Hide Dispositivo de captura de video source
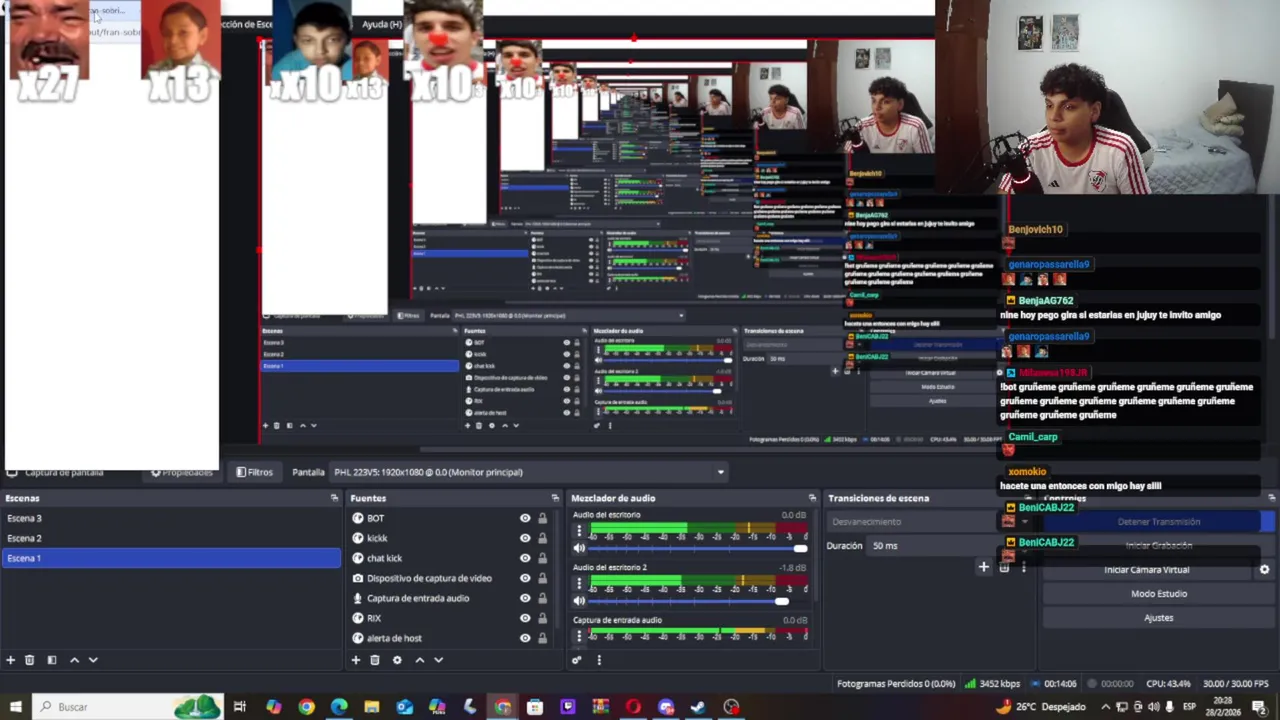This screenshot has width=1280, height=720. pos(525,578)
